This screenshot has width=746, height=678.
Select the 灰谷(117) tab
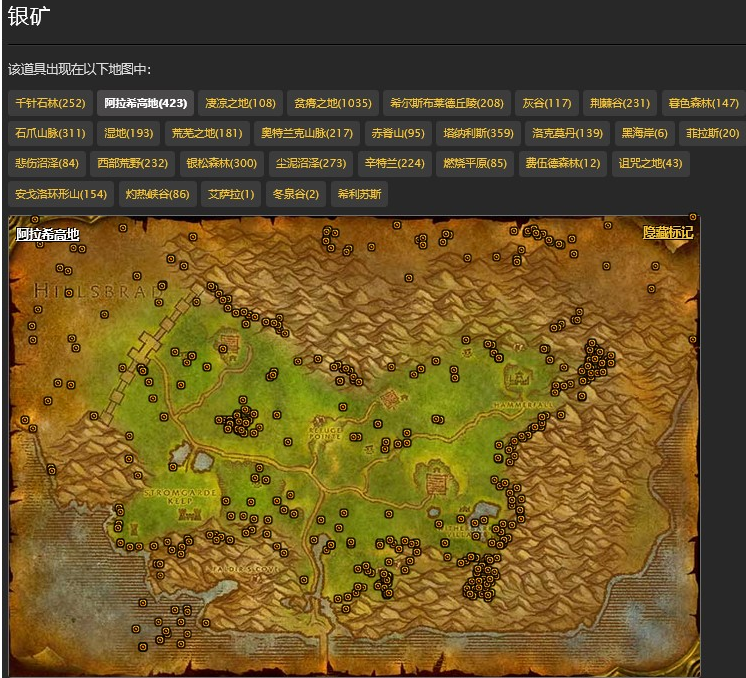coord(547,103)
